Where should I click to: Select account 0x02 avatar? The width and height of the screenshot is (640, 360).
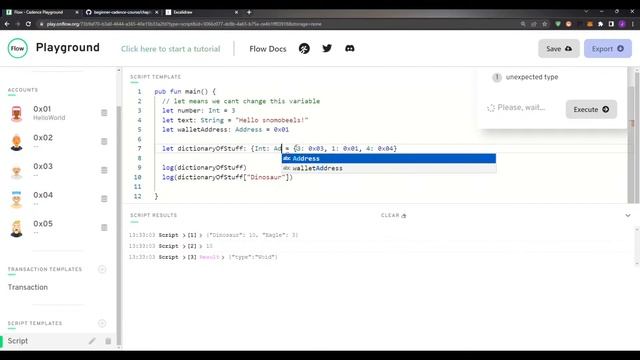[x=16, y=142]
